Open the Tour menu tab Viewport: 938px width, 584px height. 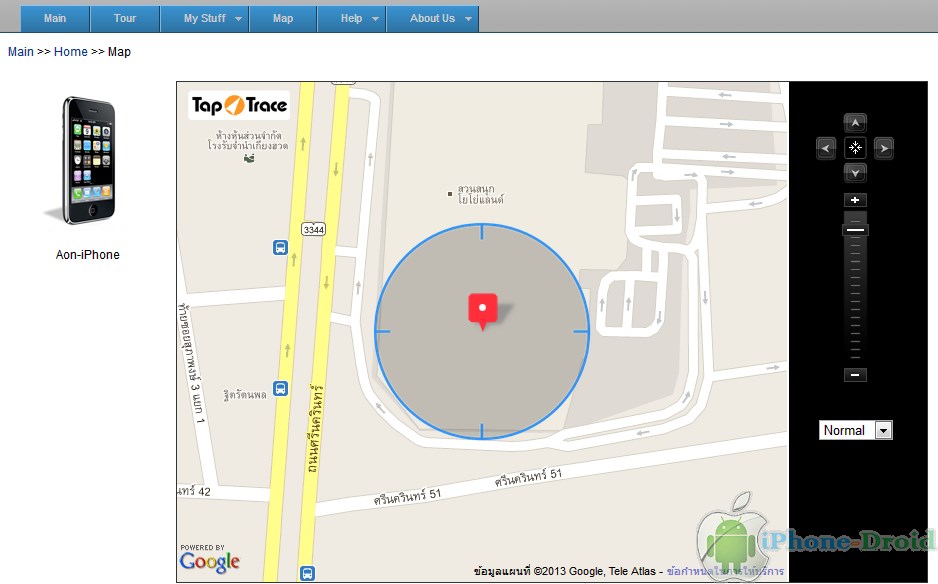[x=125, y=19]
